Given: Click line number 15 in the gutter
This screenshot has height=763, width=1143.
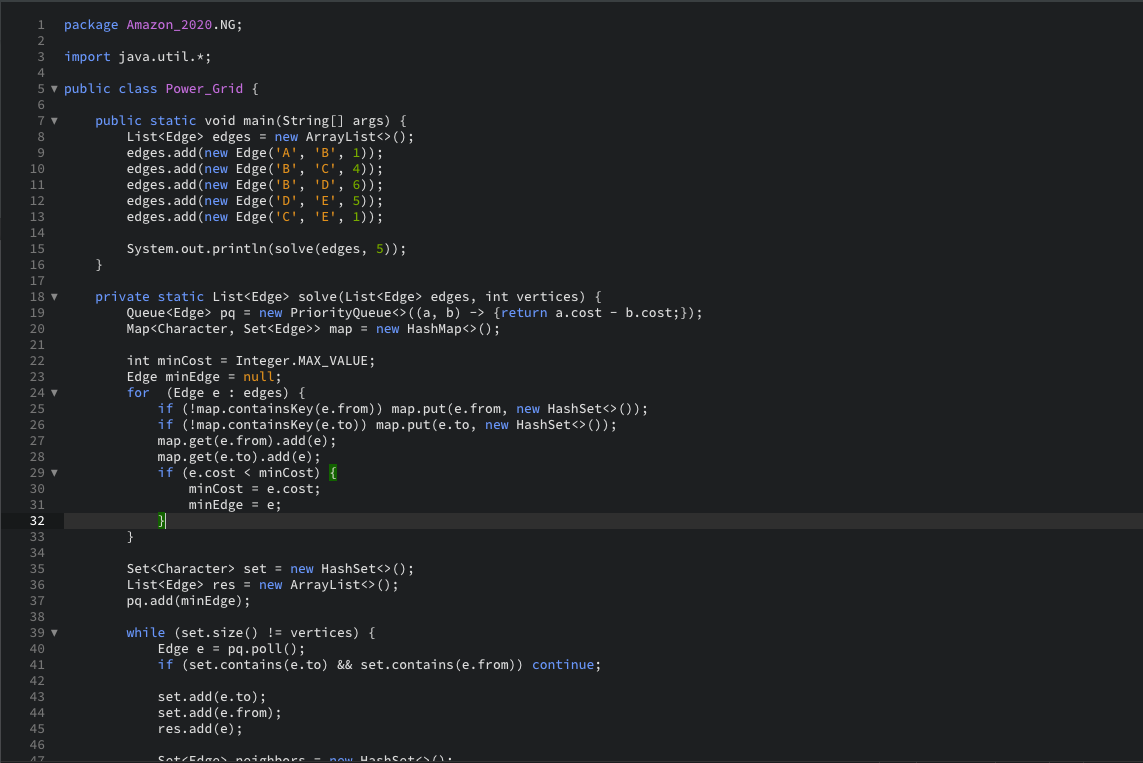Looking at the screenshot, I should [x=37, y=249].
